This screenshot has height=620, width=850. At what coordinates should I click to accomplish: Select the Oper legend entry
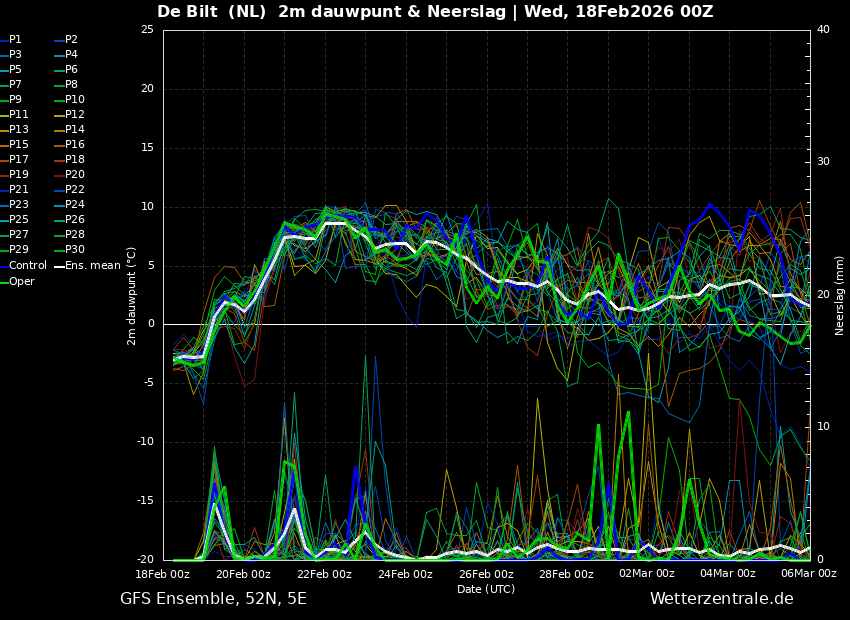pos(22,281)
